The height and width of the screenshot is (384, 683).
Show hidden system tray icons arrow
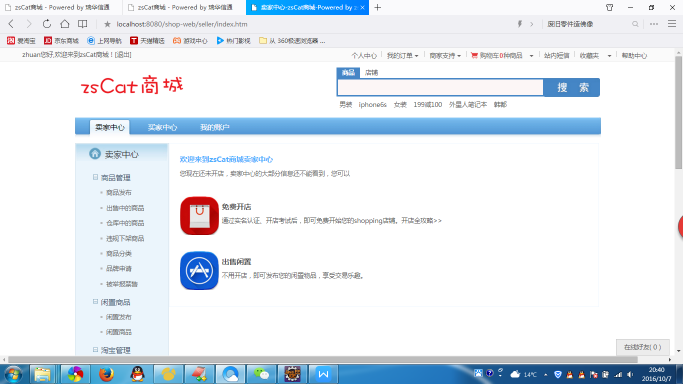[545, 374]
